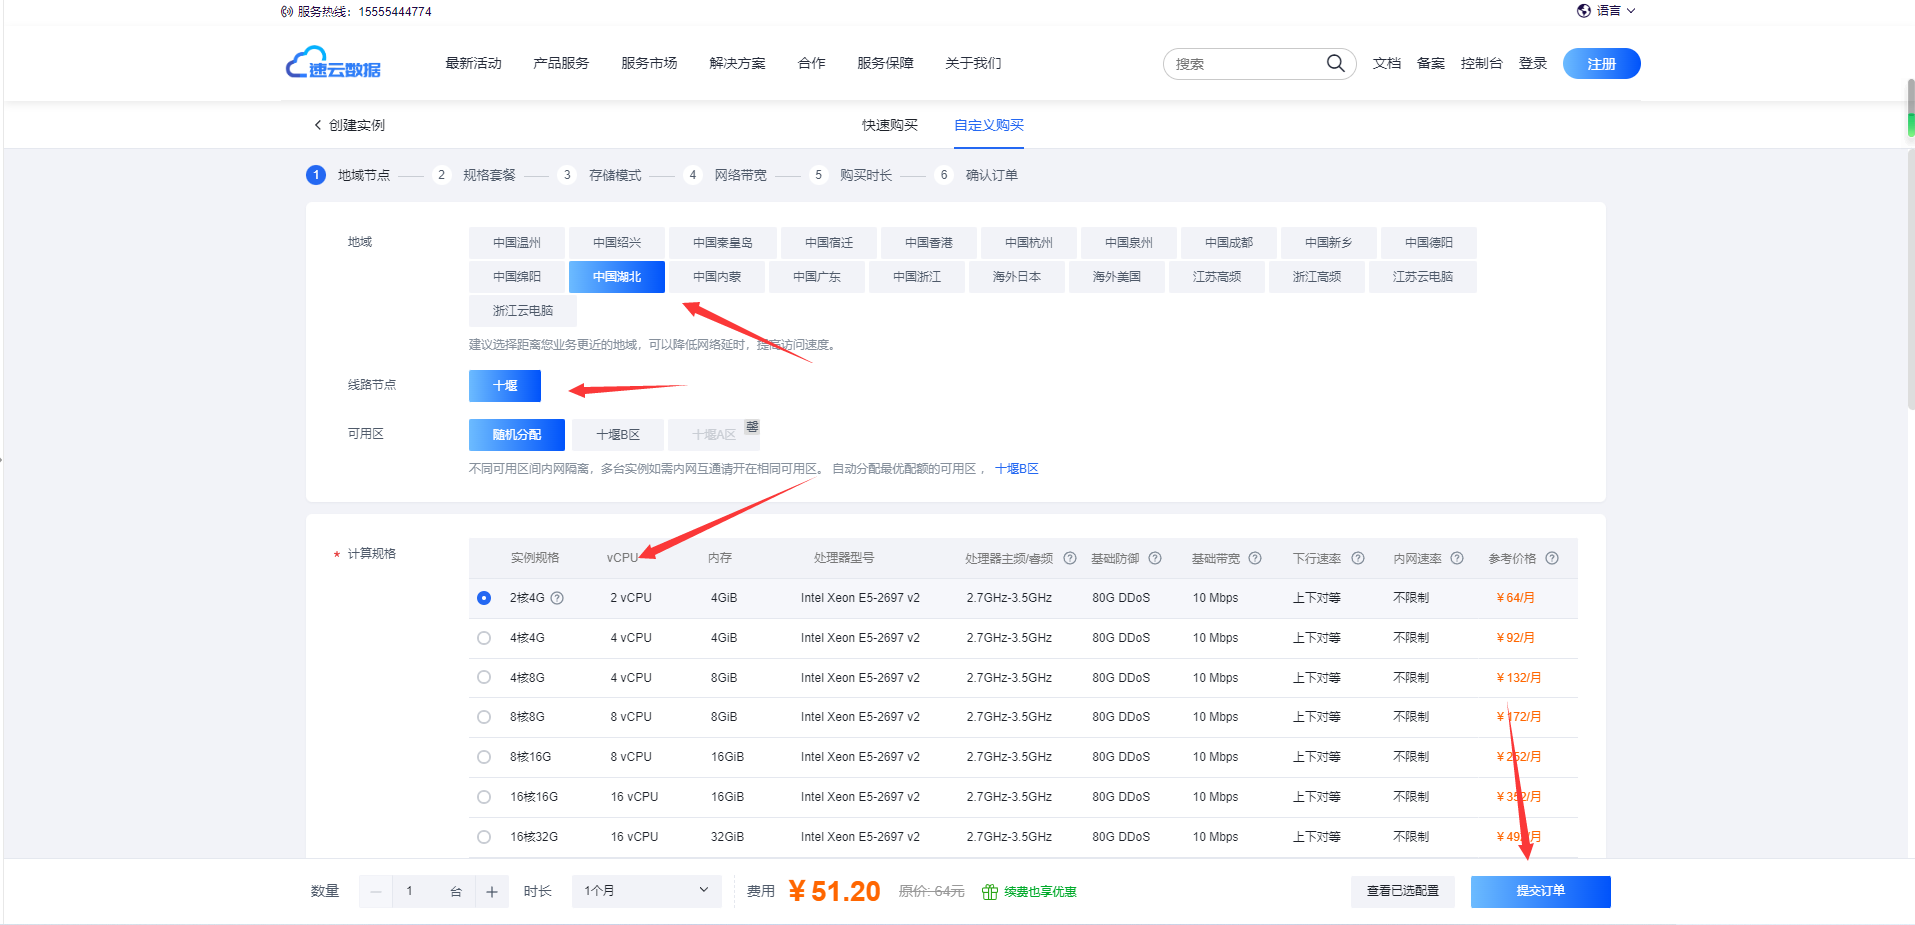Focus the 搜索 search input field
Screen dimensions: 1915x925
(x=1246, y=64)
